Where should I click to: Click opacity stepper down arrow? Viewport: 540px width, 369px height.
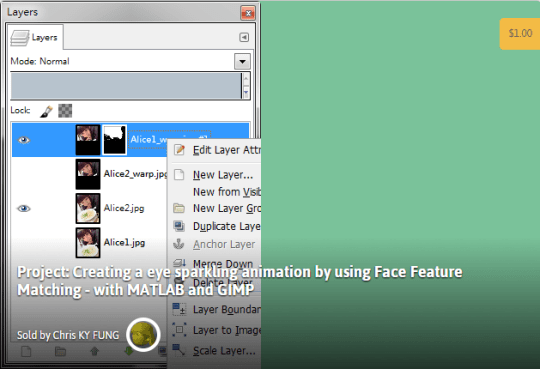[x=246, y=92]
